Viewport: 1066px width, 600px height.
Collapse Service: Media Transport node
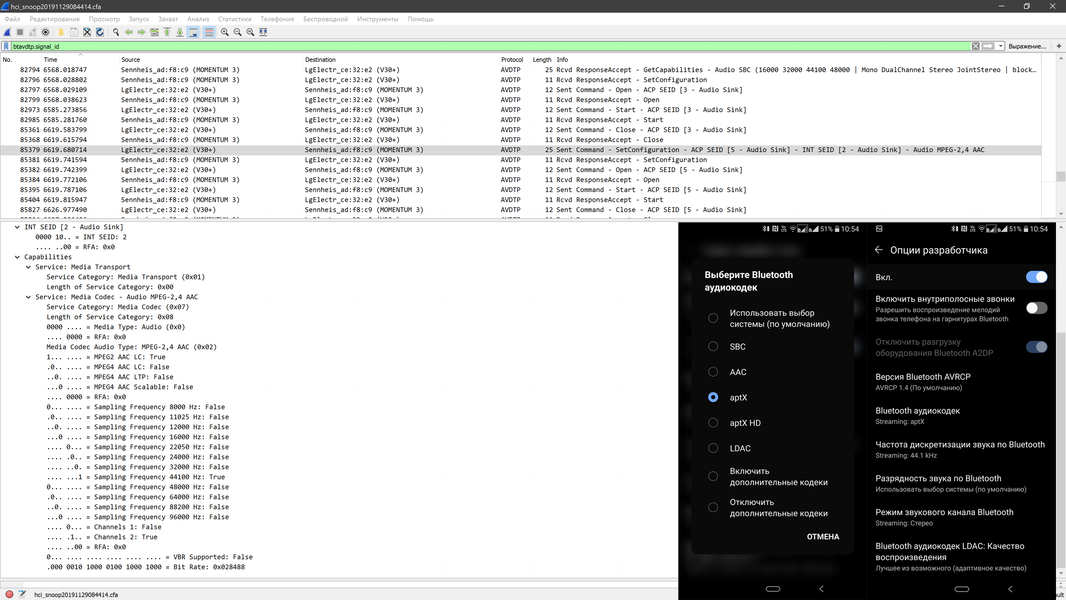pyautogui.click(x=28, y=267)
